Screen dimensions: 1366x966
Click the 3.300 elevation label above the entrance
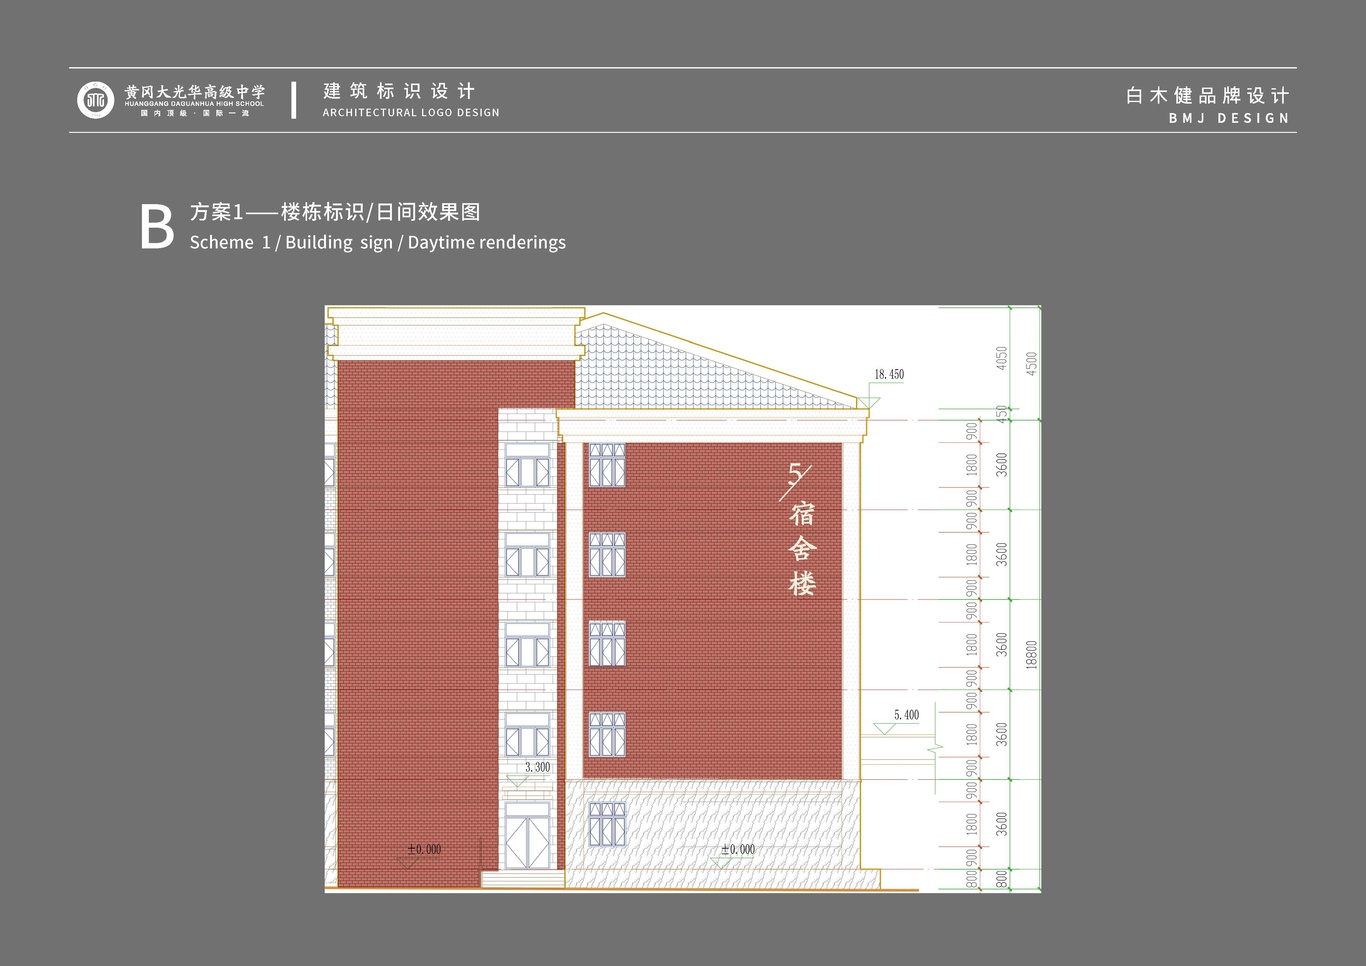(x=537, y=767)
